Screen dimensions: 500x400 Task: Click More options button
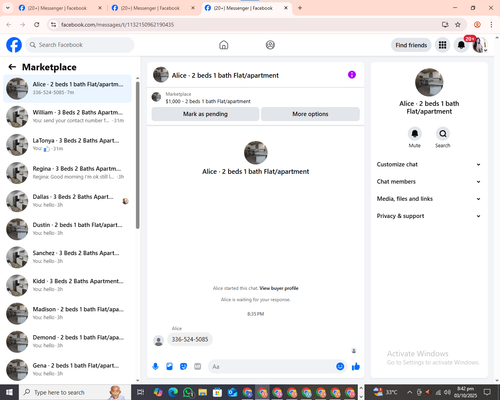coord(310,114)
